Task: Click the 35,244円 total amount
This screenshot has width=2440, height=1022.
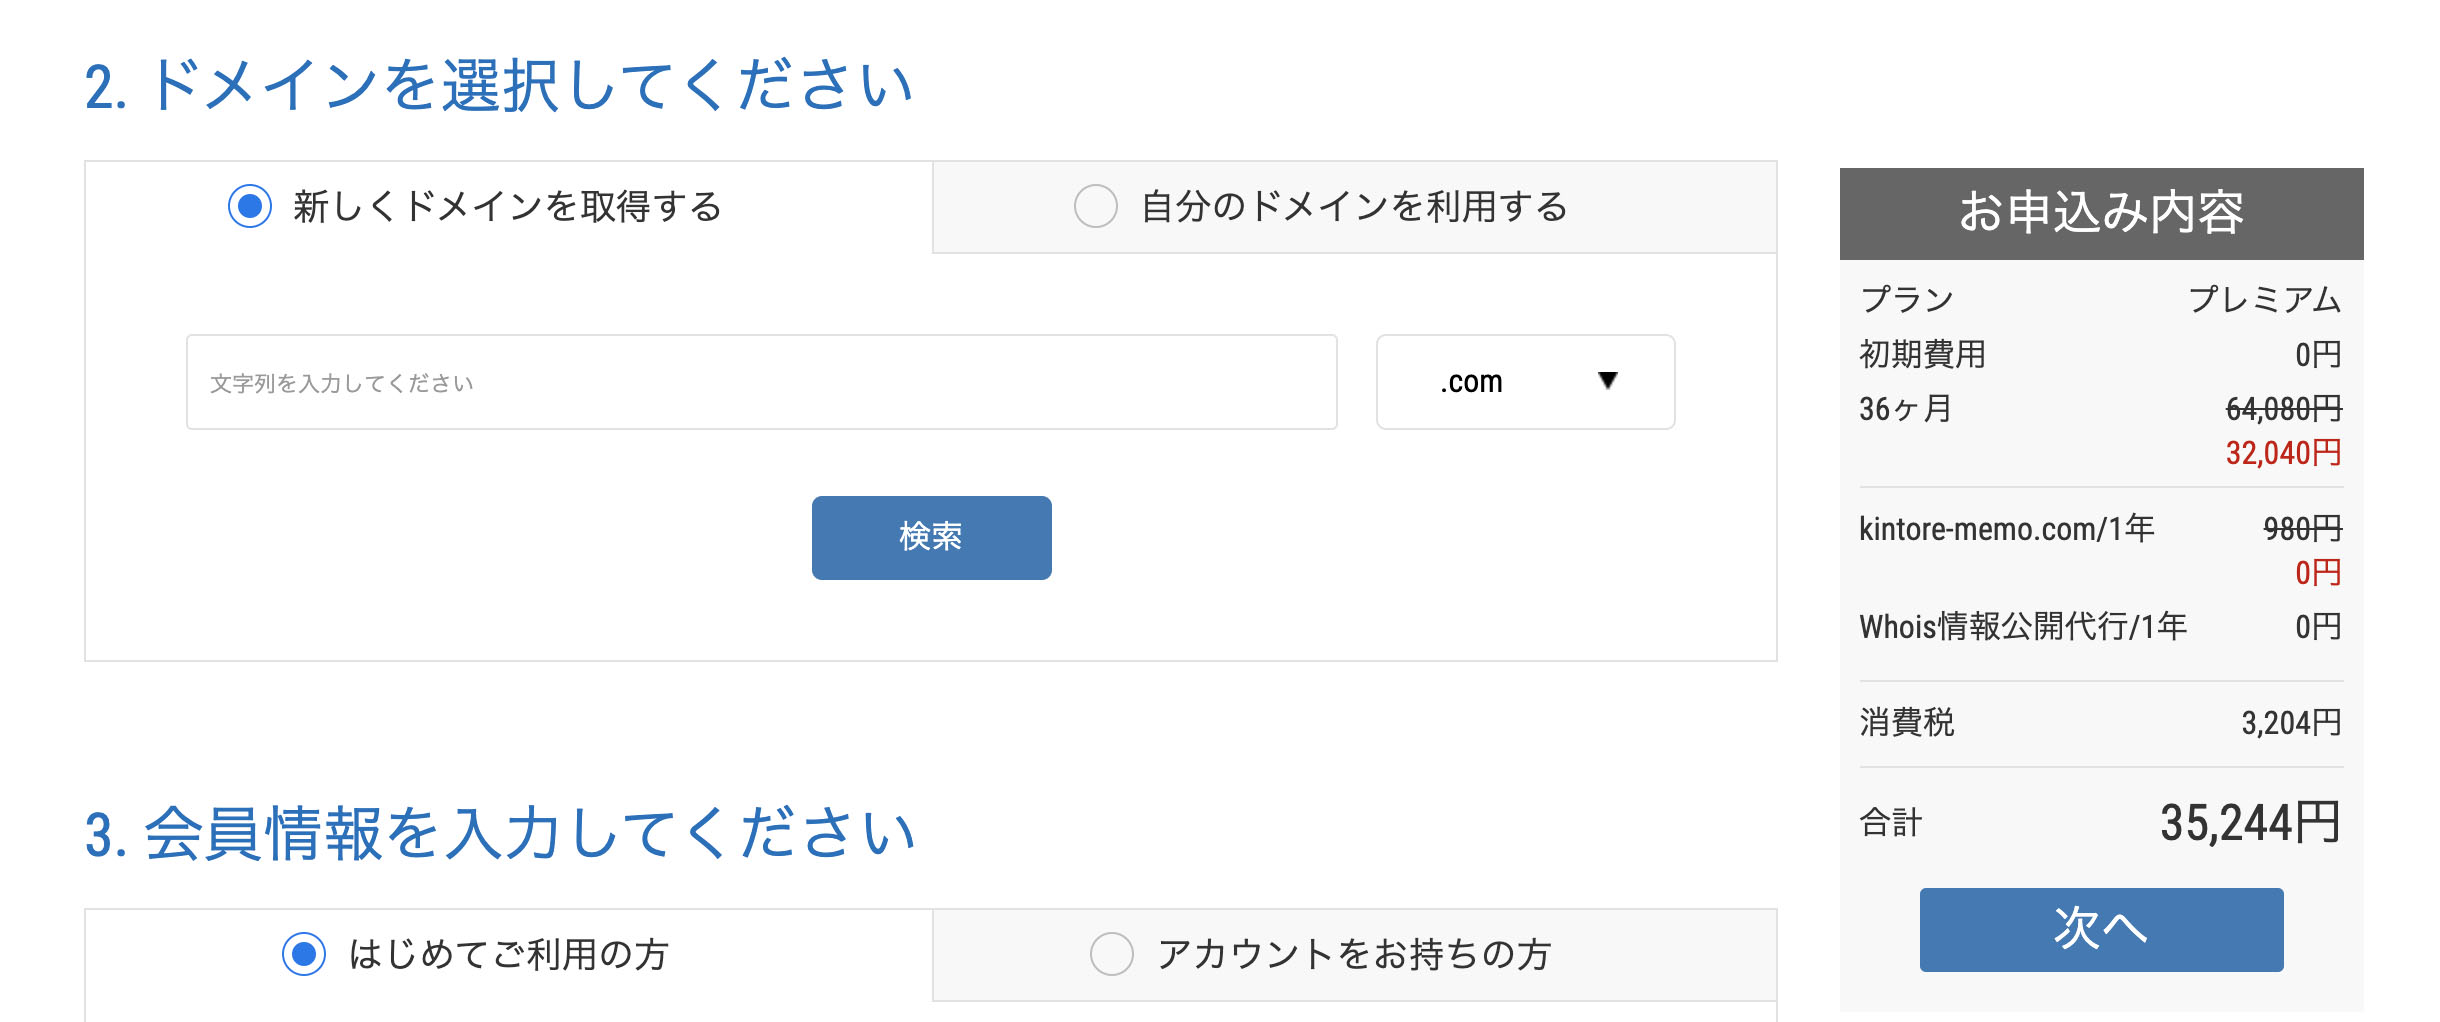Action: tap(2250, 823)
